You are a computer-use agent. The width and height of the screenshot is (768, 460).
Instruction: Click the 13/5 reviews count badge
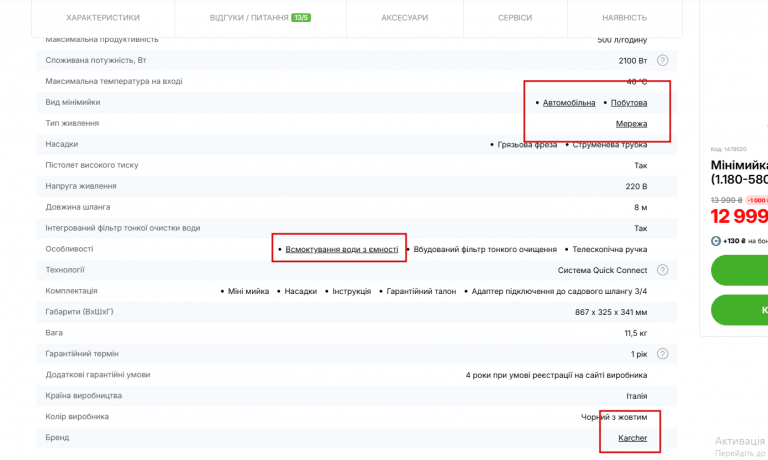point(301,18)
